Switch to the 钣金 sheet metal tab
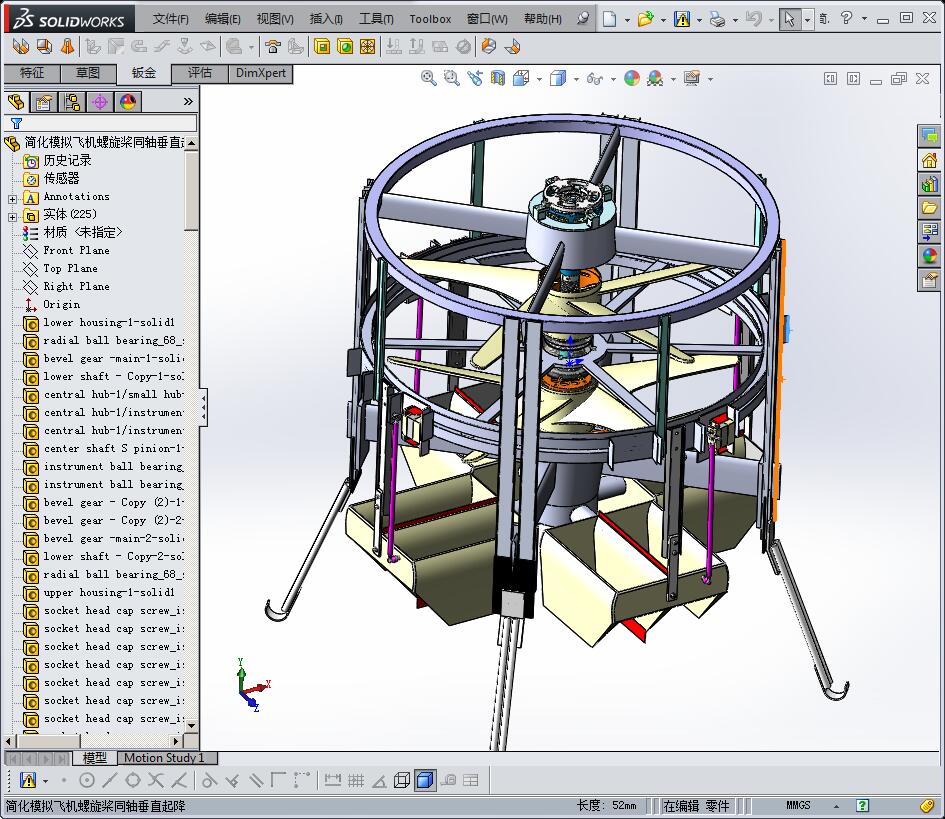 click(144, 73)
